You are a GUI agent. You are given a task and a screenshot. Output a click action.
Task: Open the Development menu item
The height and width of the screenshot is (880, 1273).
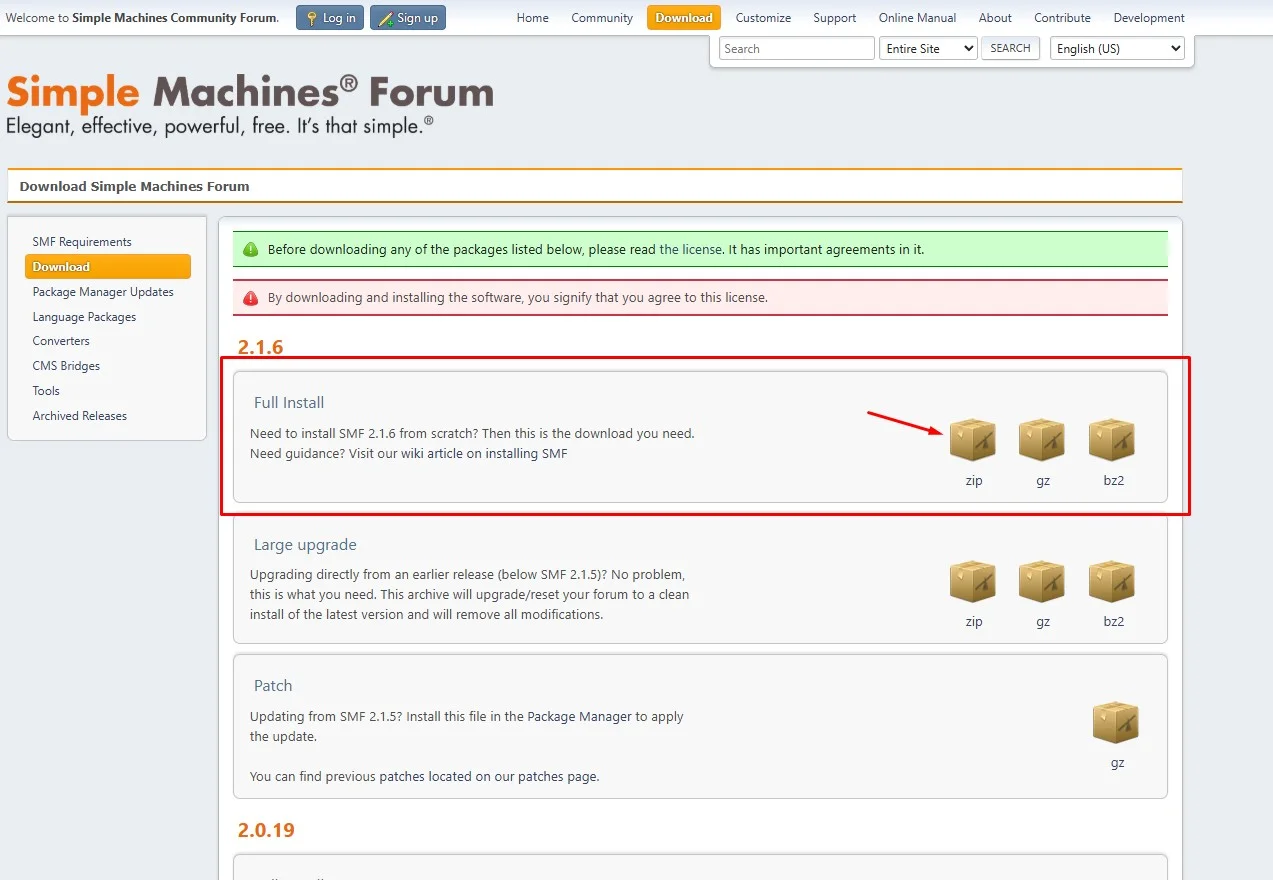click(1149, 18)
